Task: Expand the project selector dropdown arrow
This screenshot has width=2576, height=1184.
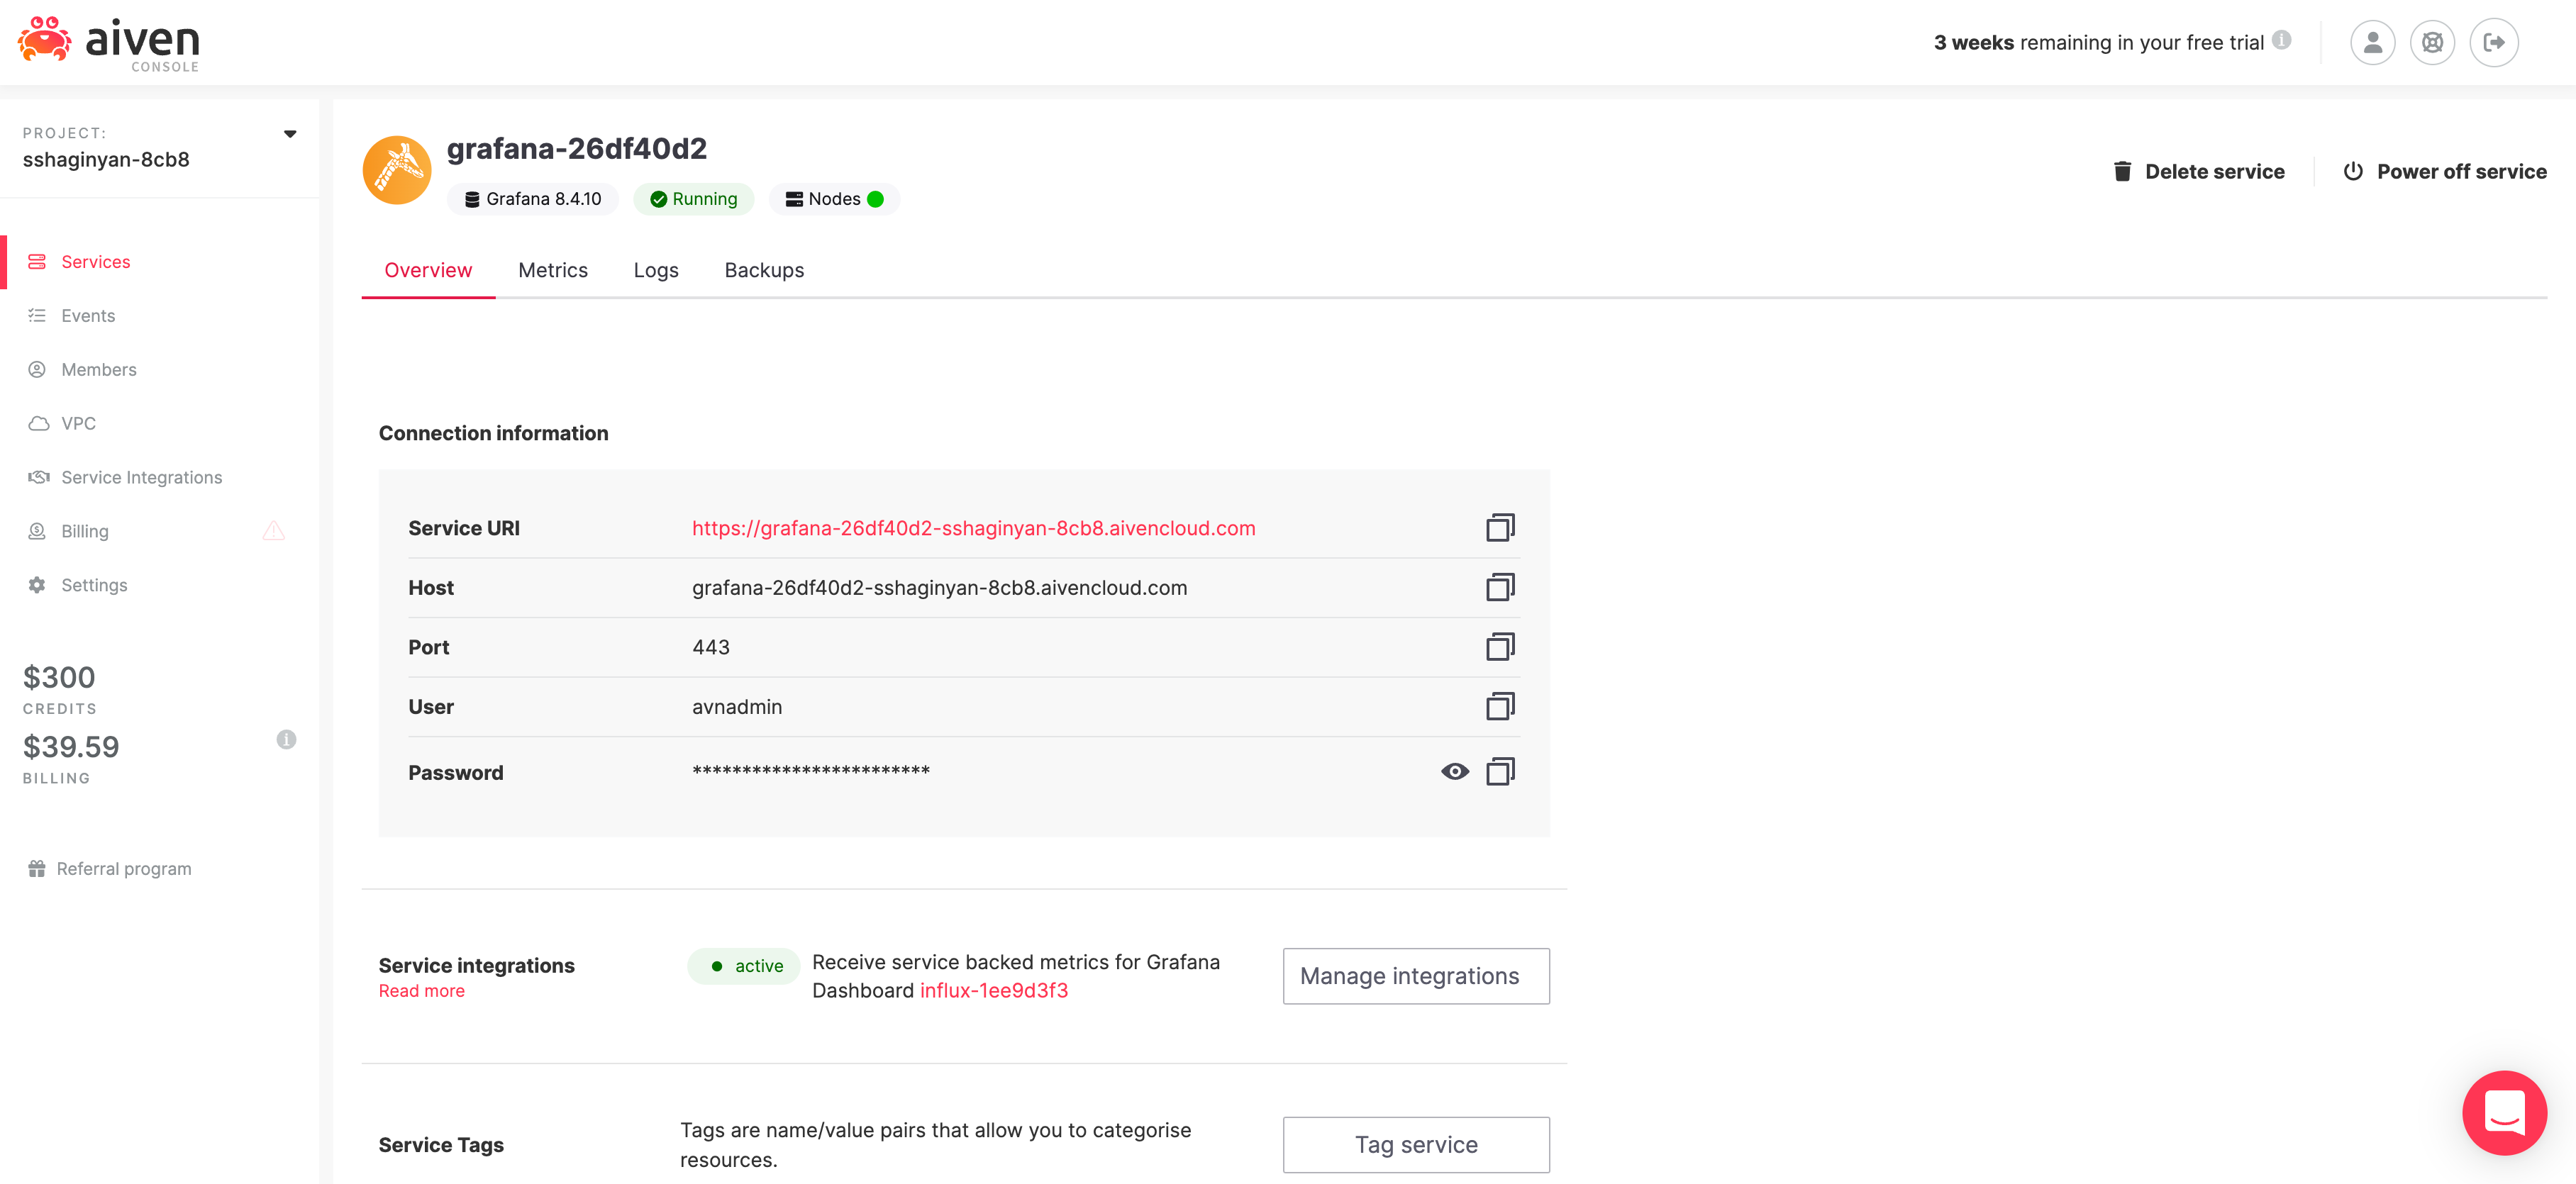Action: [x=290, y=134]
